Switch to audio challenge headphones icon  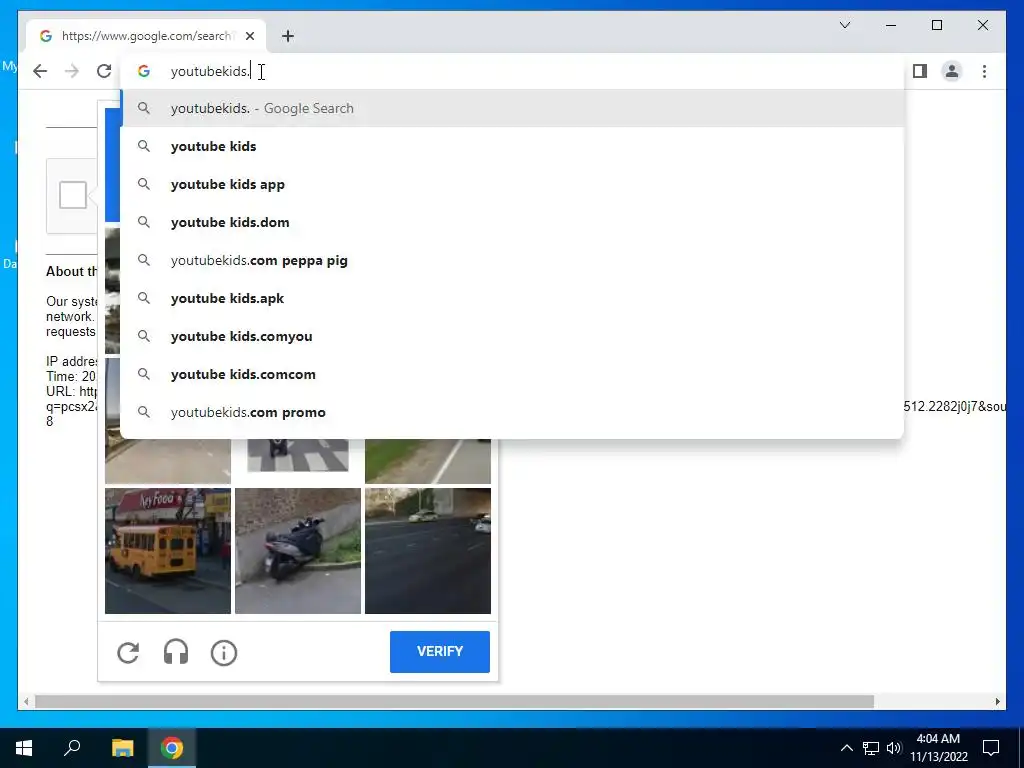point(176,652)
